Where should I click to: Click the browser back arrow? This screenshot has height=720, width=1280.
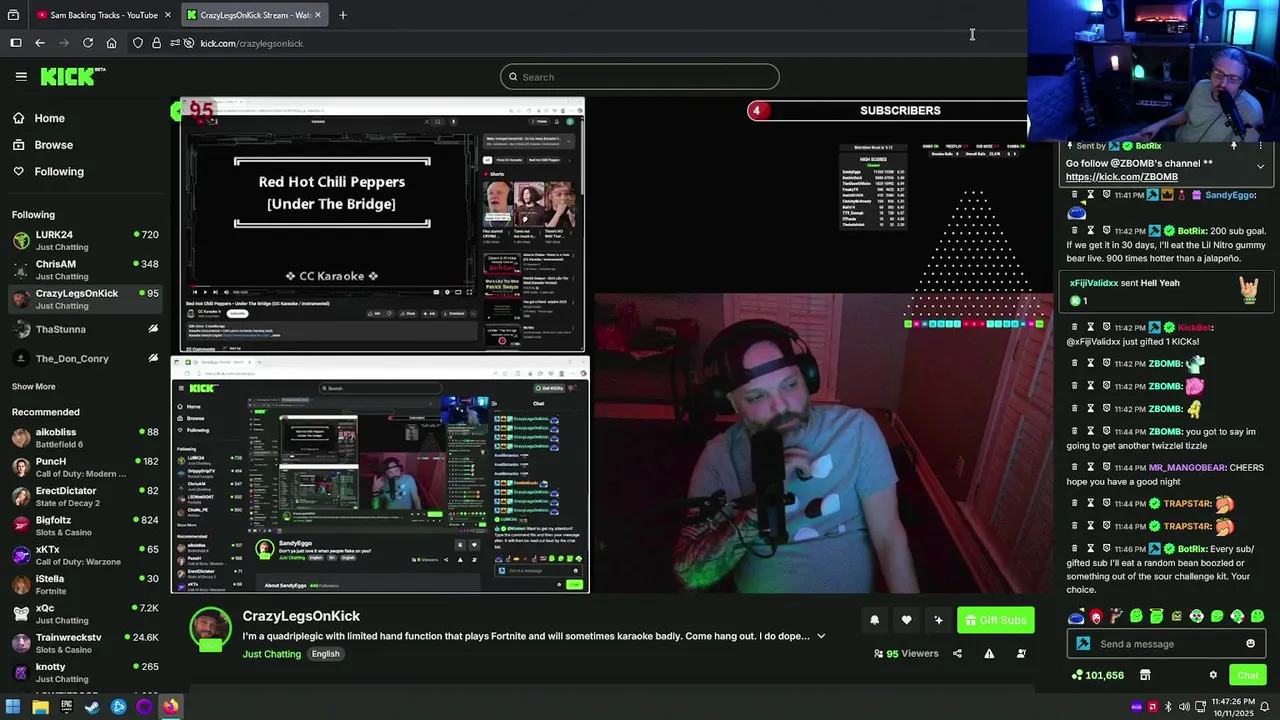[x=40, y=43]
